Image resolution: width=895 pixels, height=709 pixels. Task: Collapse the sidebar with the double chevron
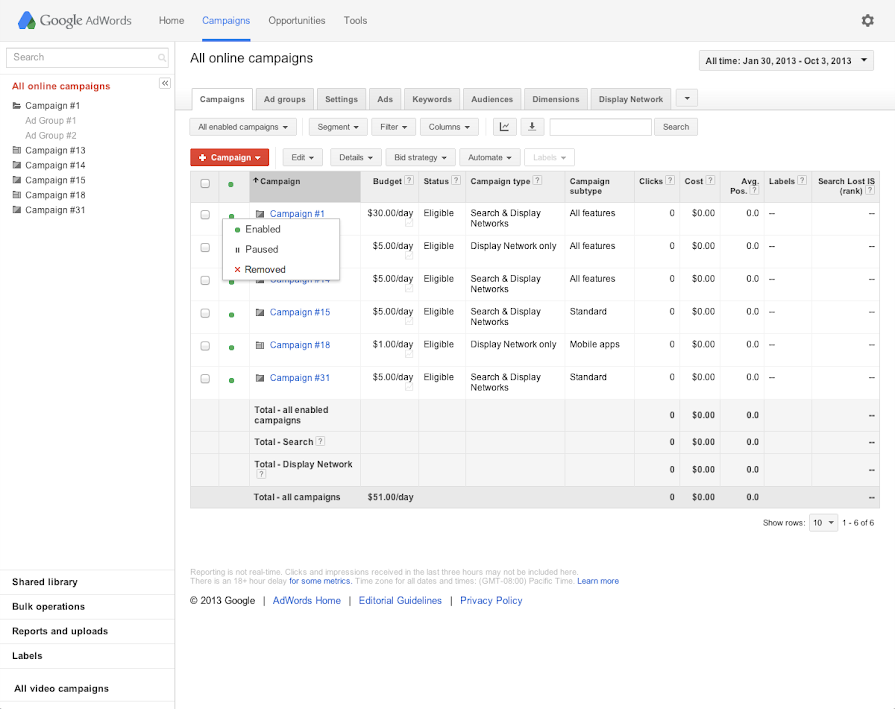165,83
